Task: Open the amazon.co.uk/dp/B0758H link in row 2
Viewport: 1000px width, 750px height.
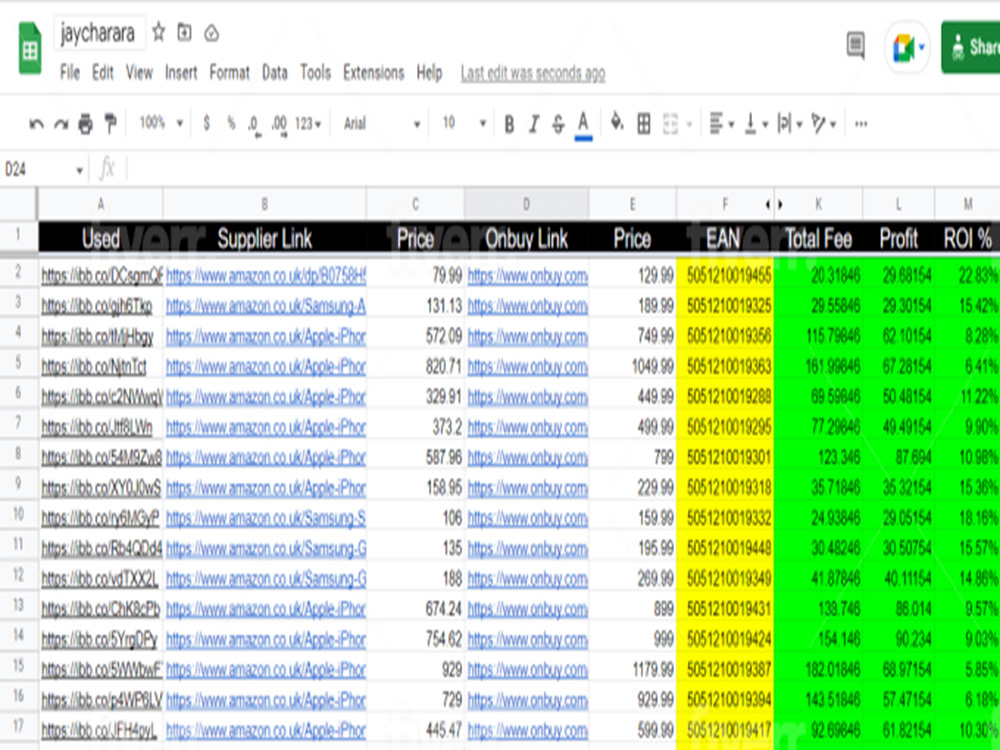Action: (x=266, y=276)
